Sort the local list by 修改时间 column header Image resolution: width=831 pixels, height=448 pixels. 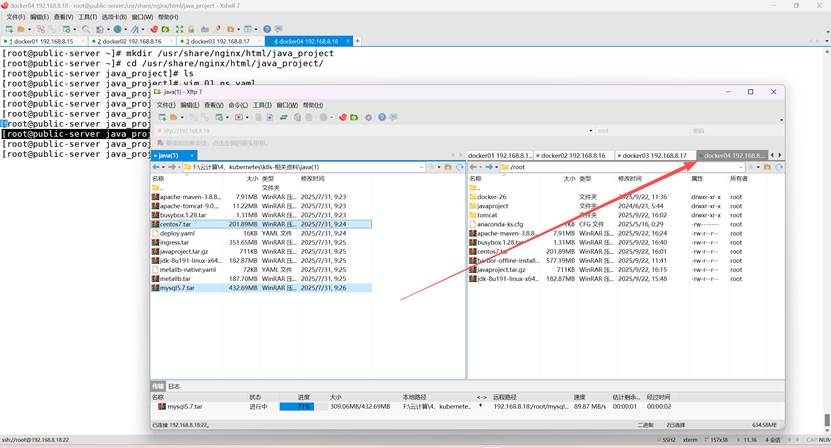[313, 179]
